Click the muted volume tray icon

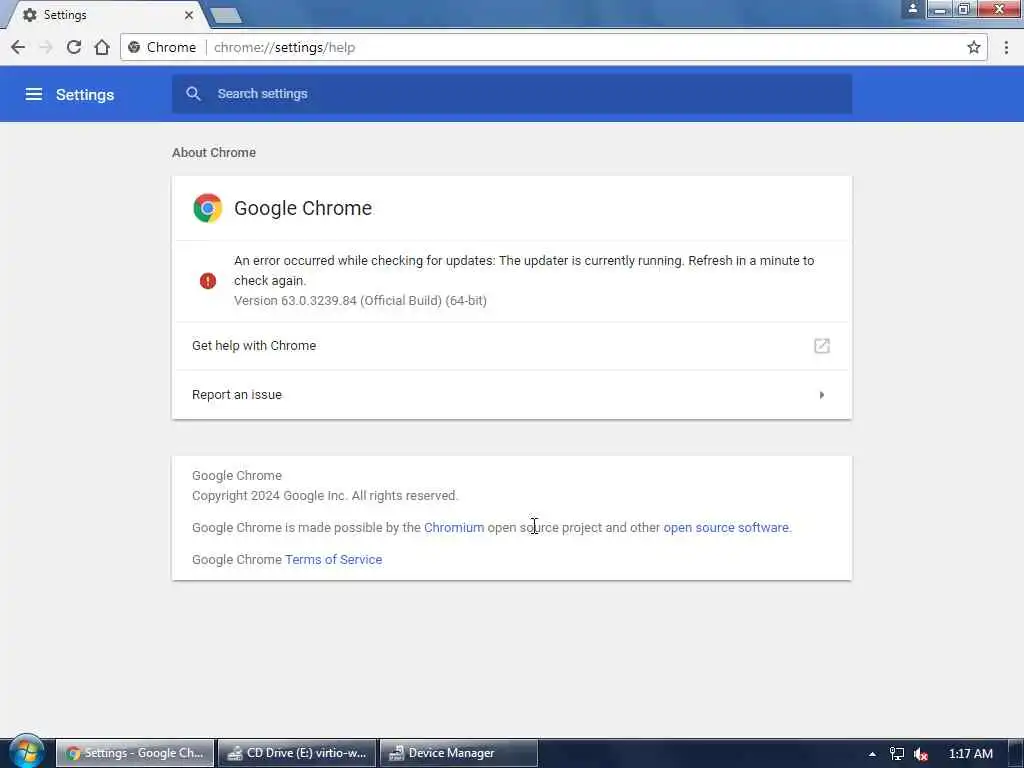point(921,754)
